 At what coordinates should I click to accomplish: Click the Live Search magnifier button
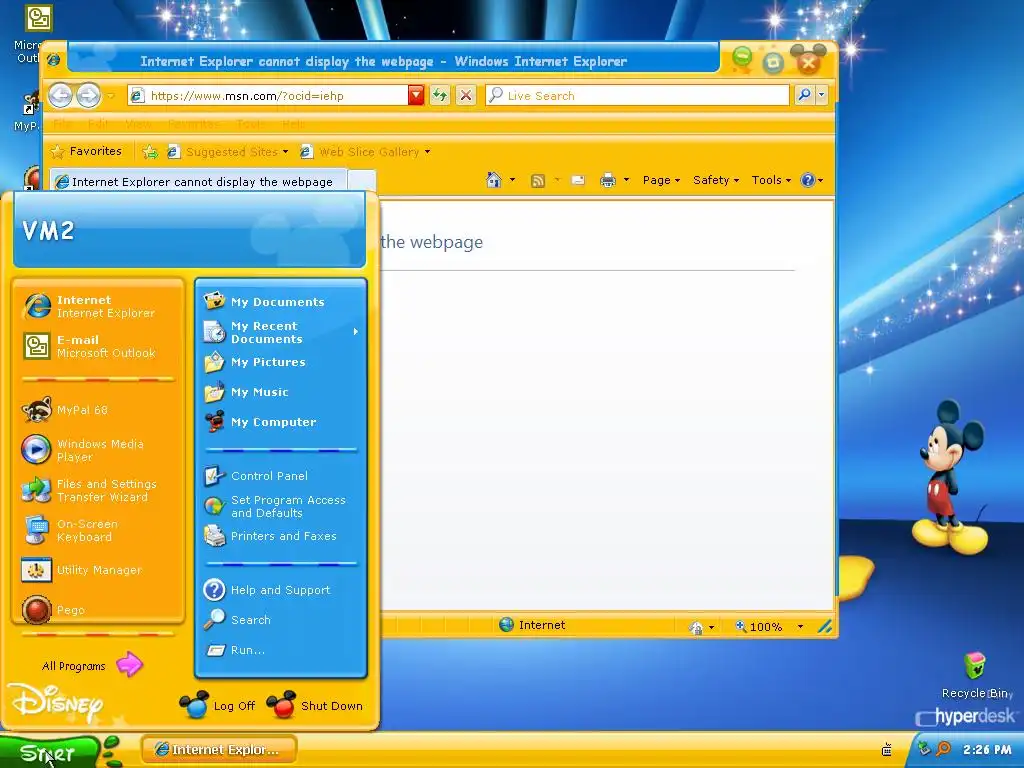point(805,95)
